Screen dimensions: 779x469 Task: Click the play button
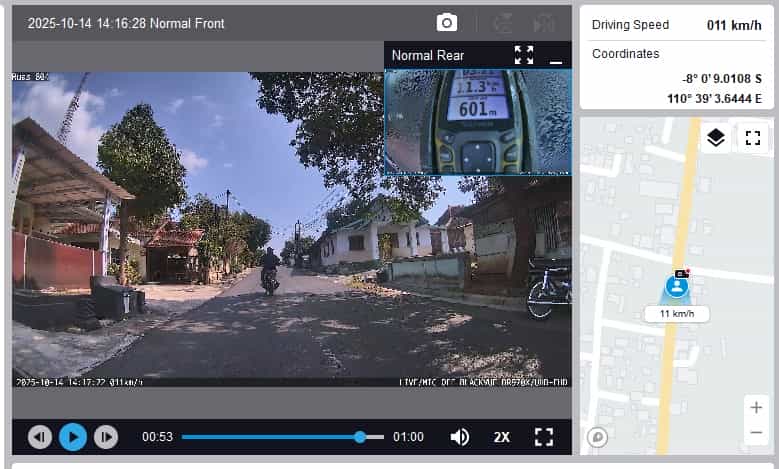pyautogui.click(x=72, y=437)
